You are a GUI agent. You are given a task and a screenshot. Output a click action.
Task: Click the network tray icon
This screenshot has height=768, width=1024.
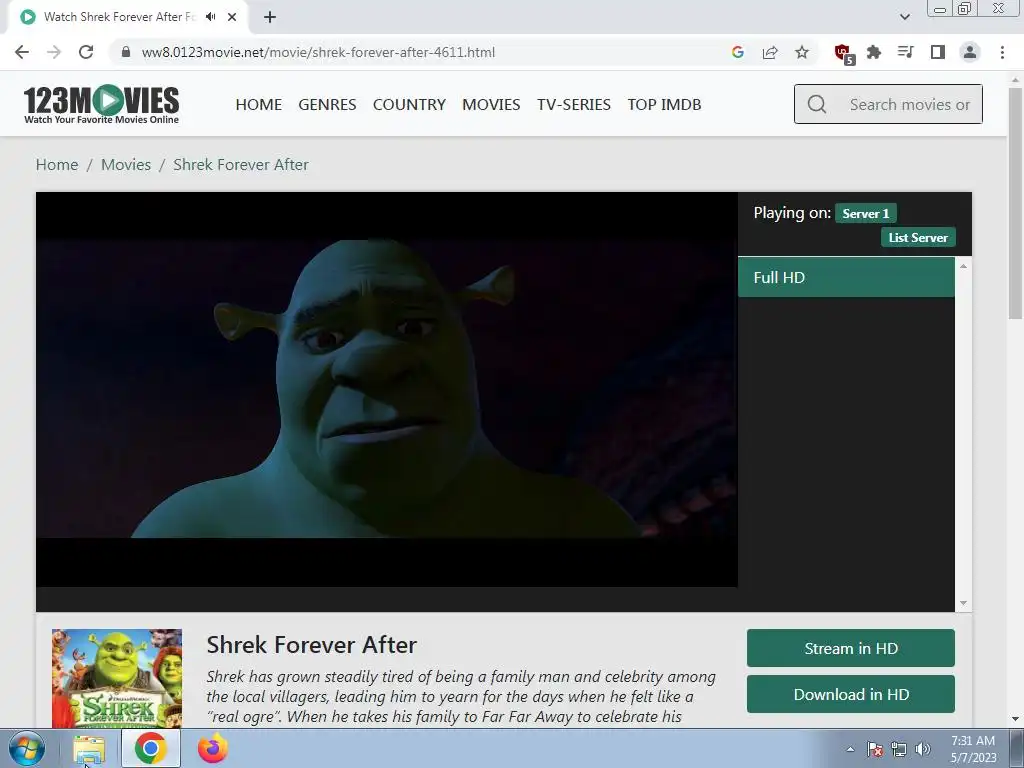pos(899,749)
